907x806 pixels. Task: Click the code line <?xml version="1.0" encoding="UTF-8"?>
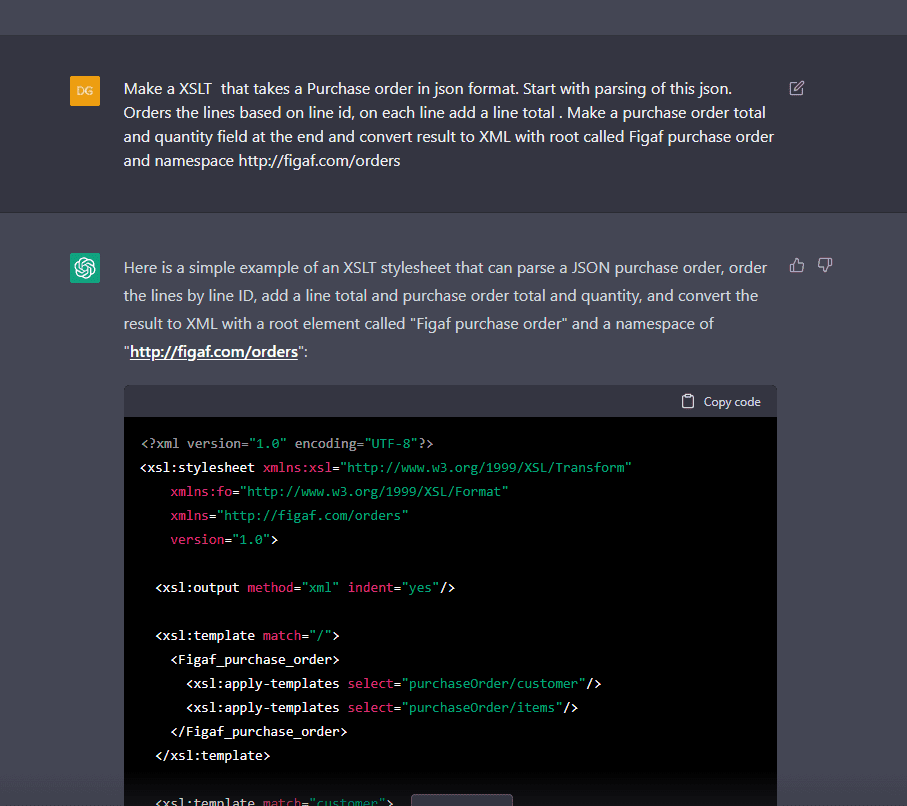tap(287, 444)
